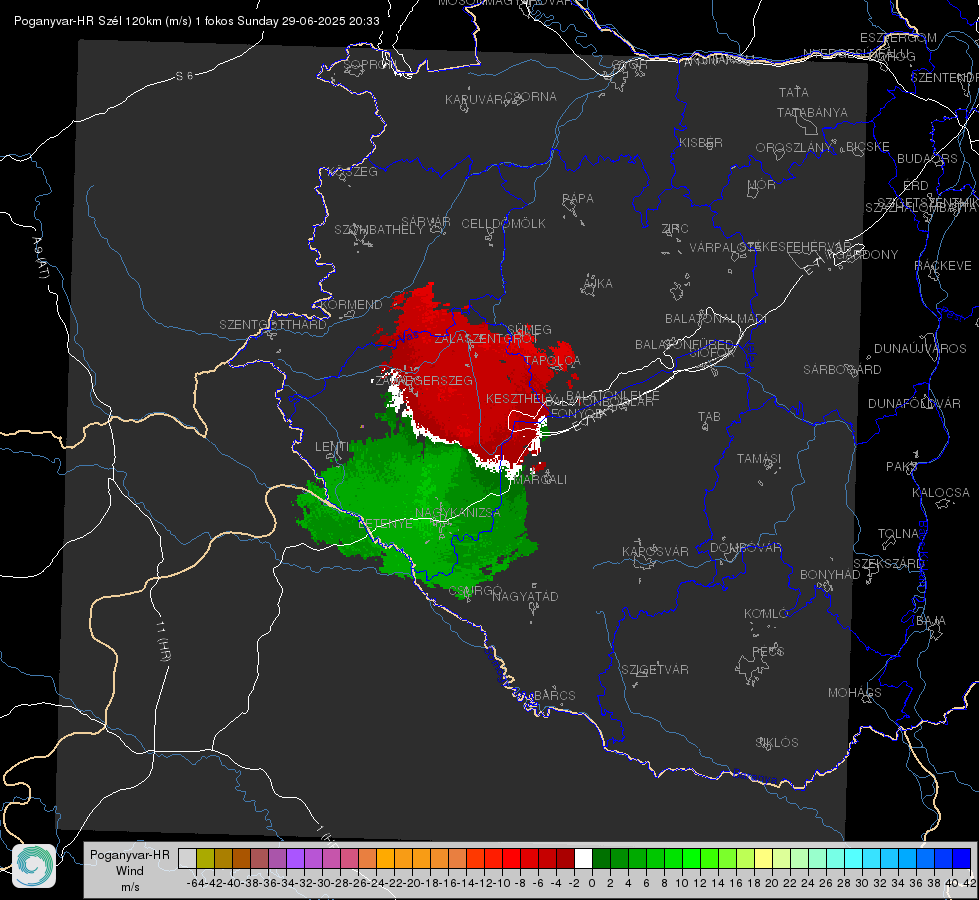Click the KÖRMEND city label
The width and height of the screenshot is (979, 900).
click(x=351, y=305)
